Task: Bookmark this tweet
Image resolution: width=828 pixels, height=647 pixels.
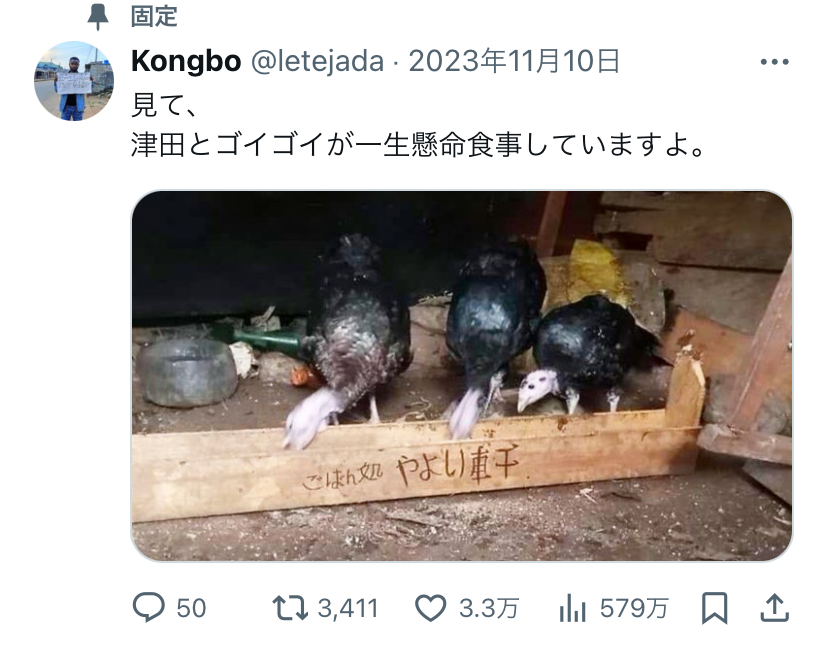Action: pyautogui.click(x=714, y=608)
